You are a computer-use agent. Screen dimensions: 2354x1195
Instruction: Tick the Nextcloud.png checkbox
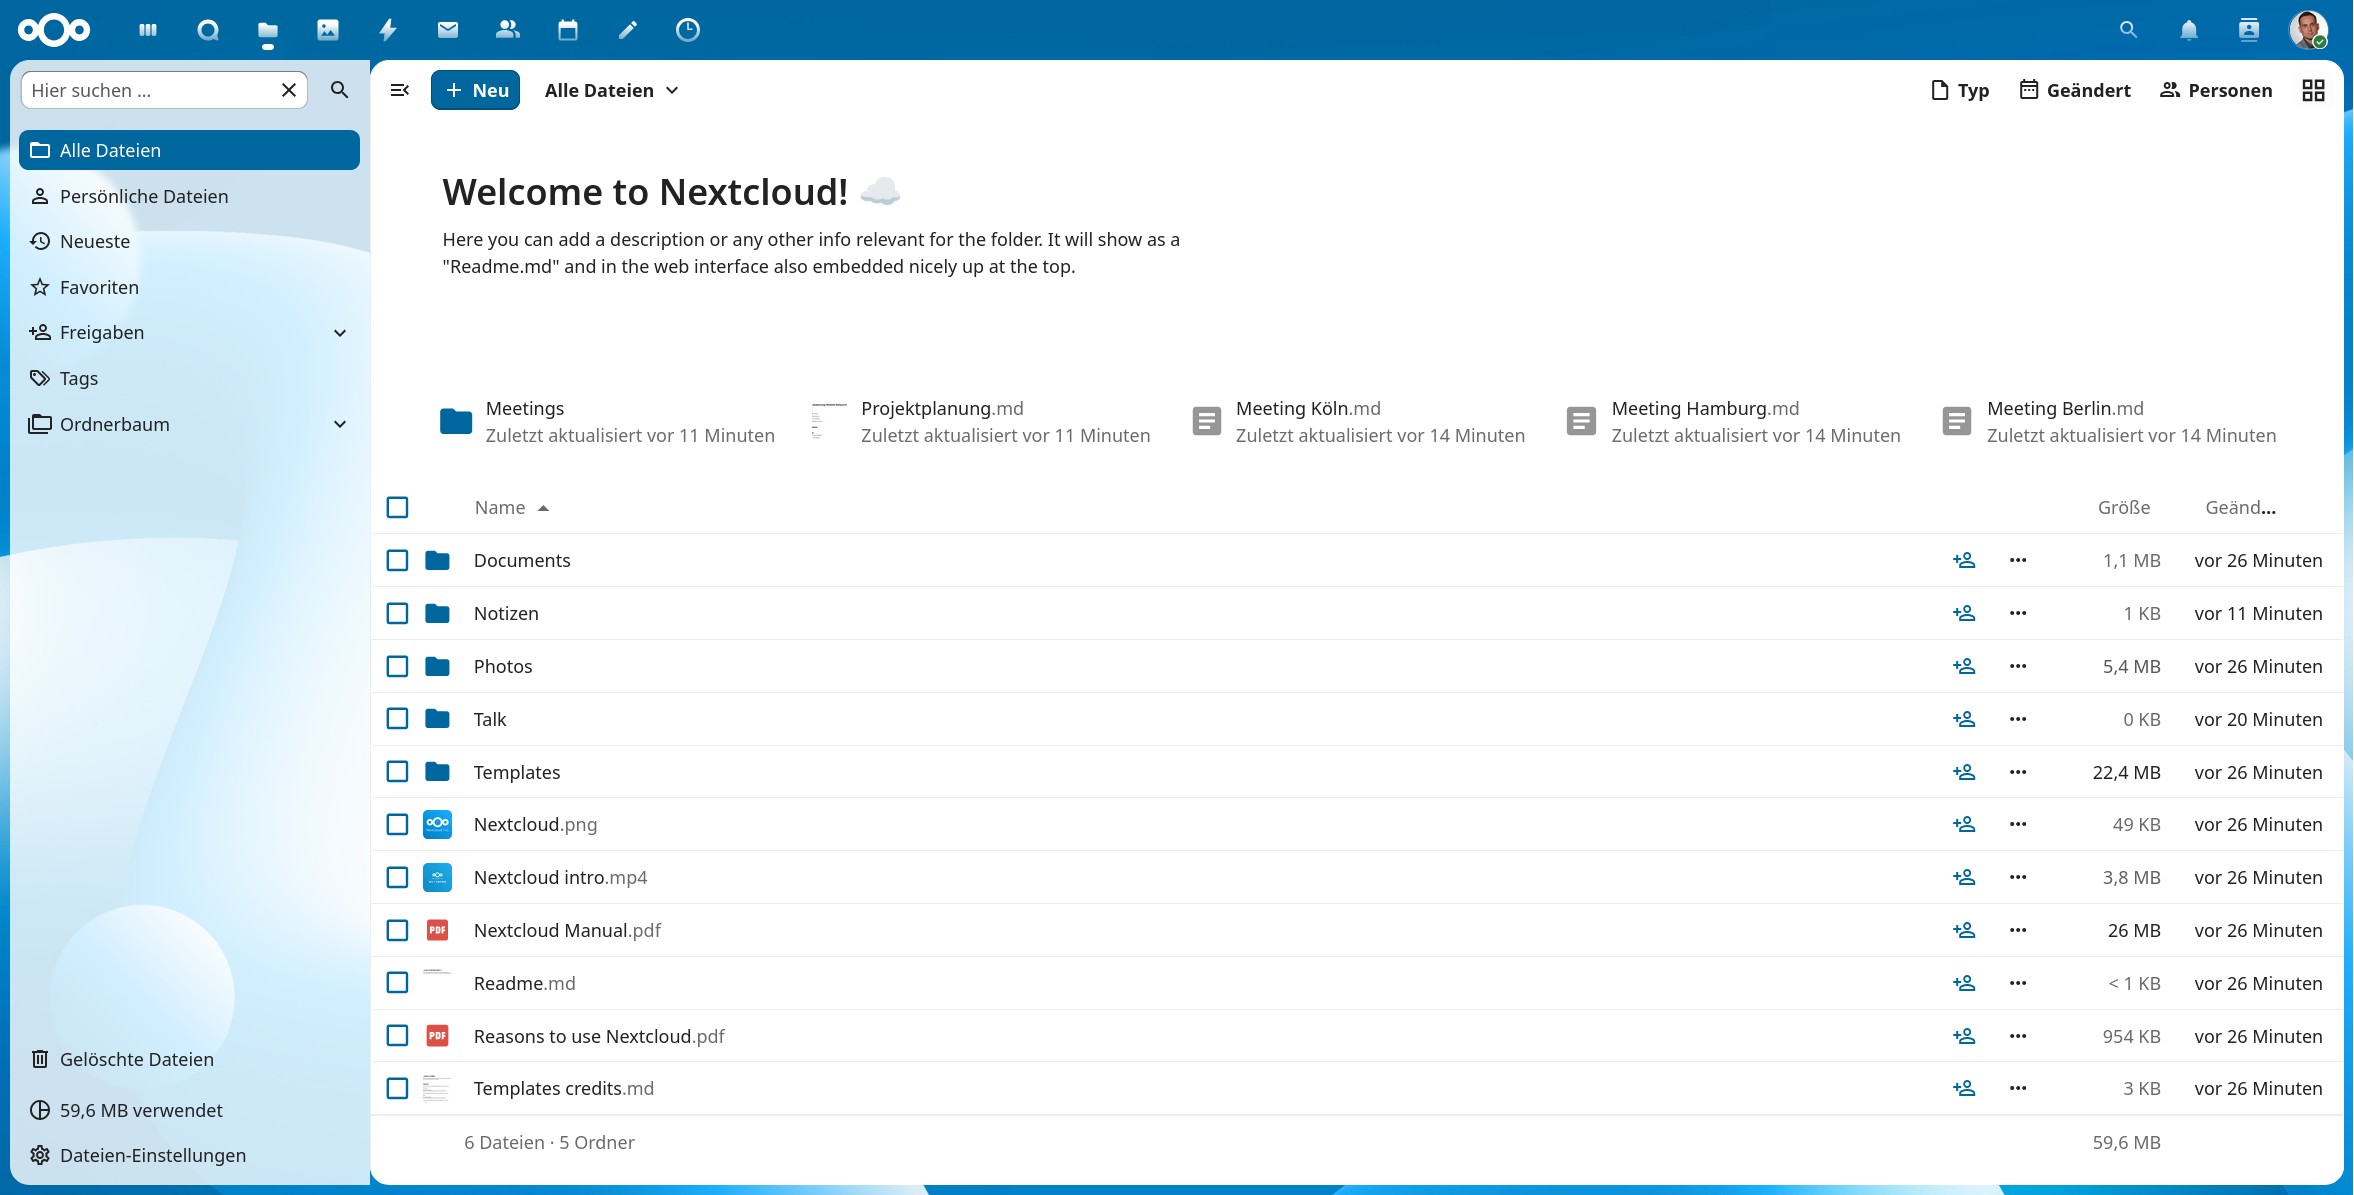pyautogui.click(x=397, y=824)
